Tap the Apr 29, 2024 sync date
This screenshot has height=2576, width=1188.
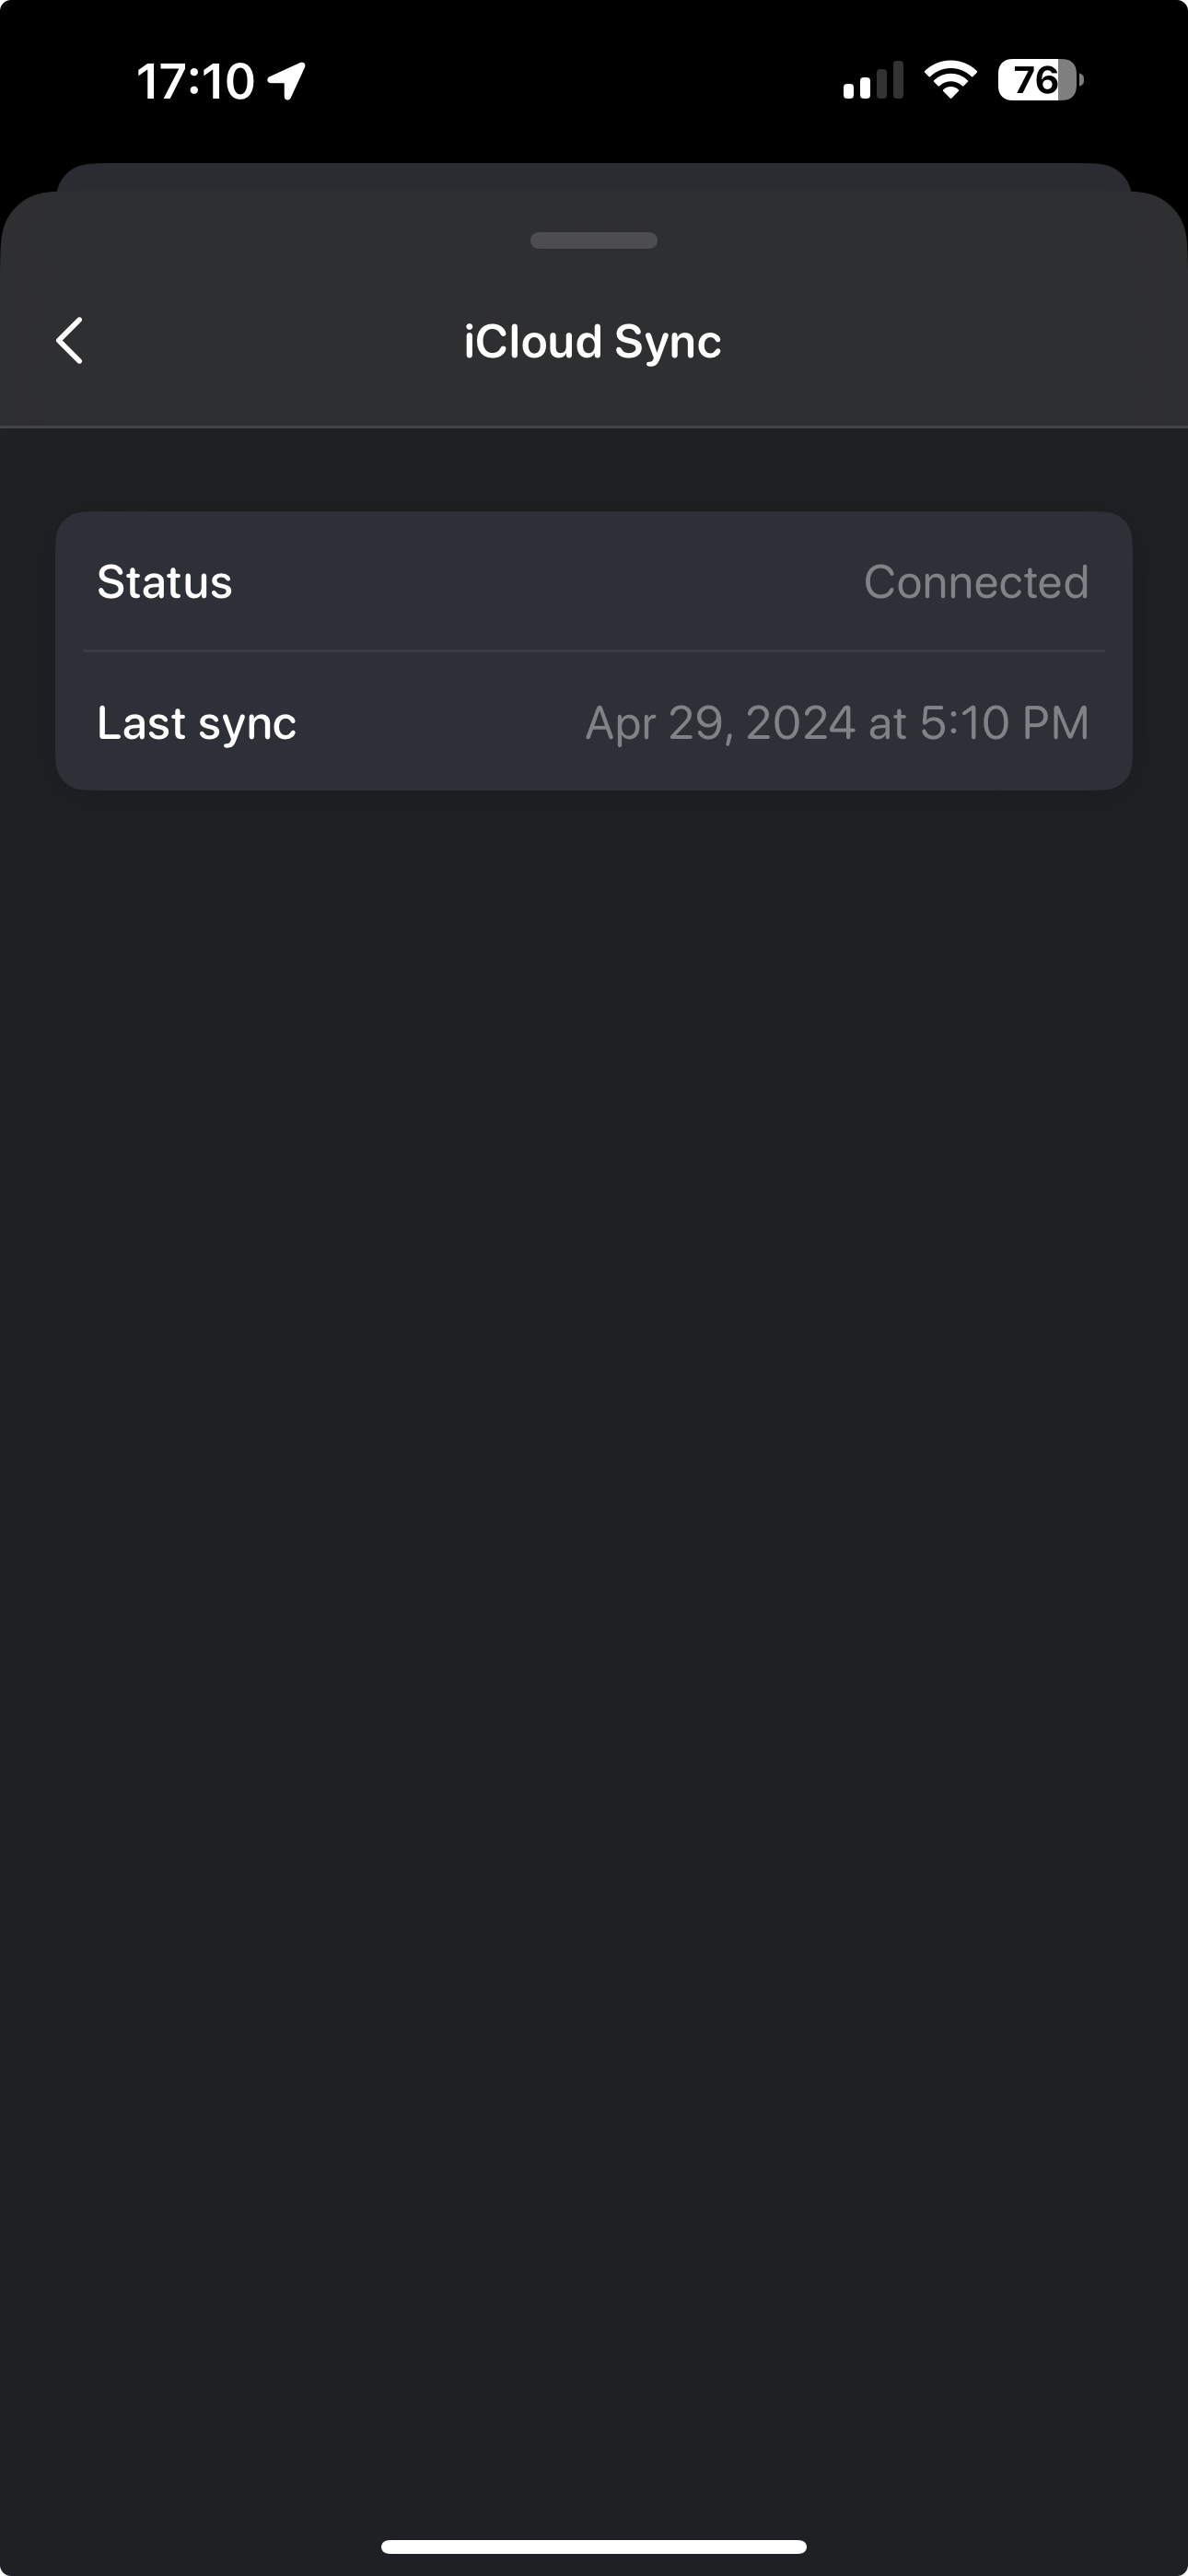click(720, 723)
